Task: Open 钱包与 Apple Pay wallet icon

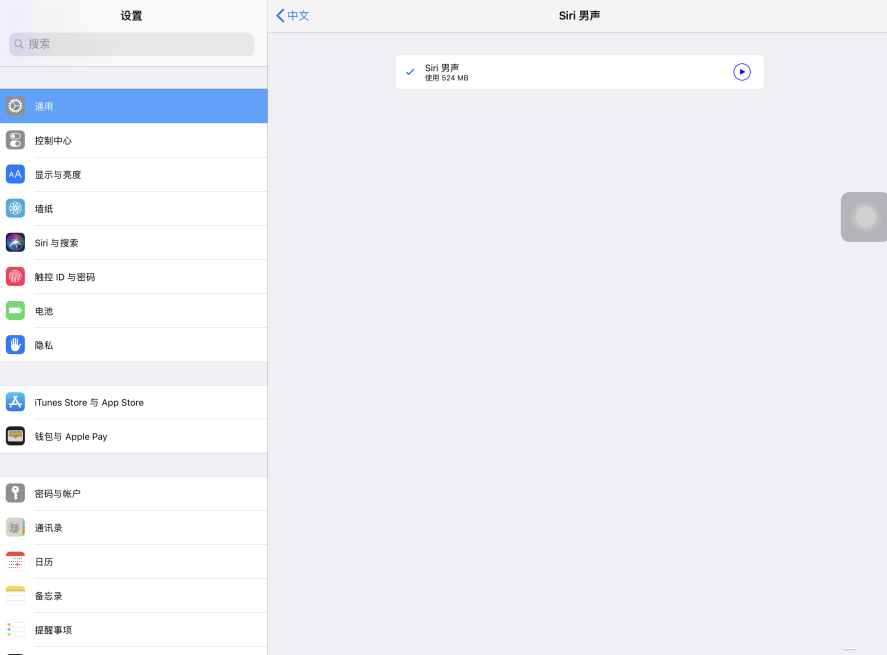Action: 15,436
